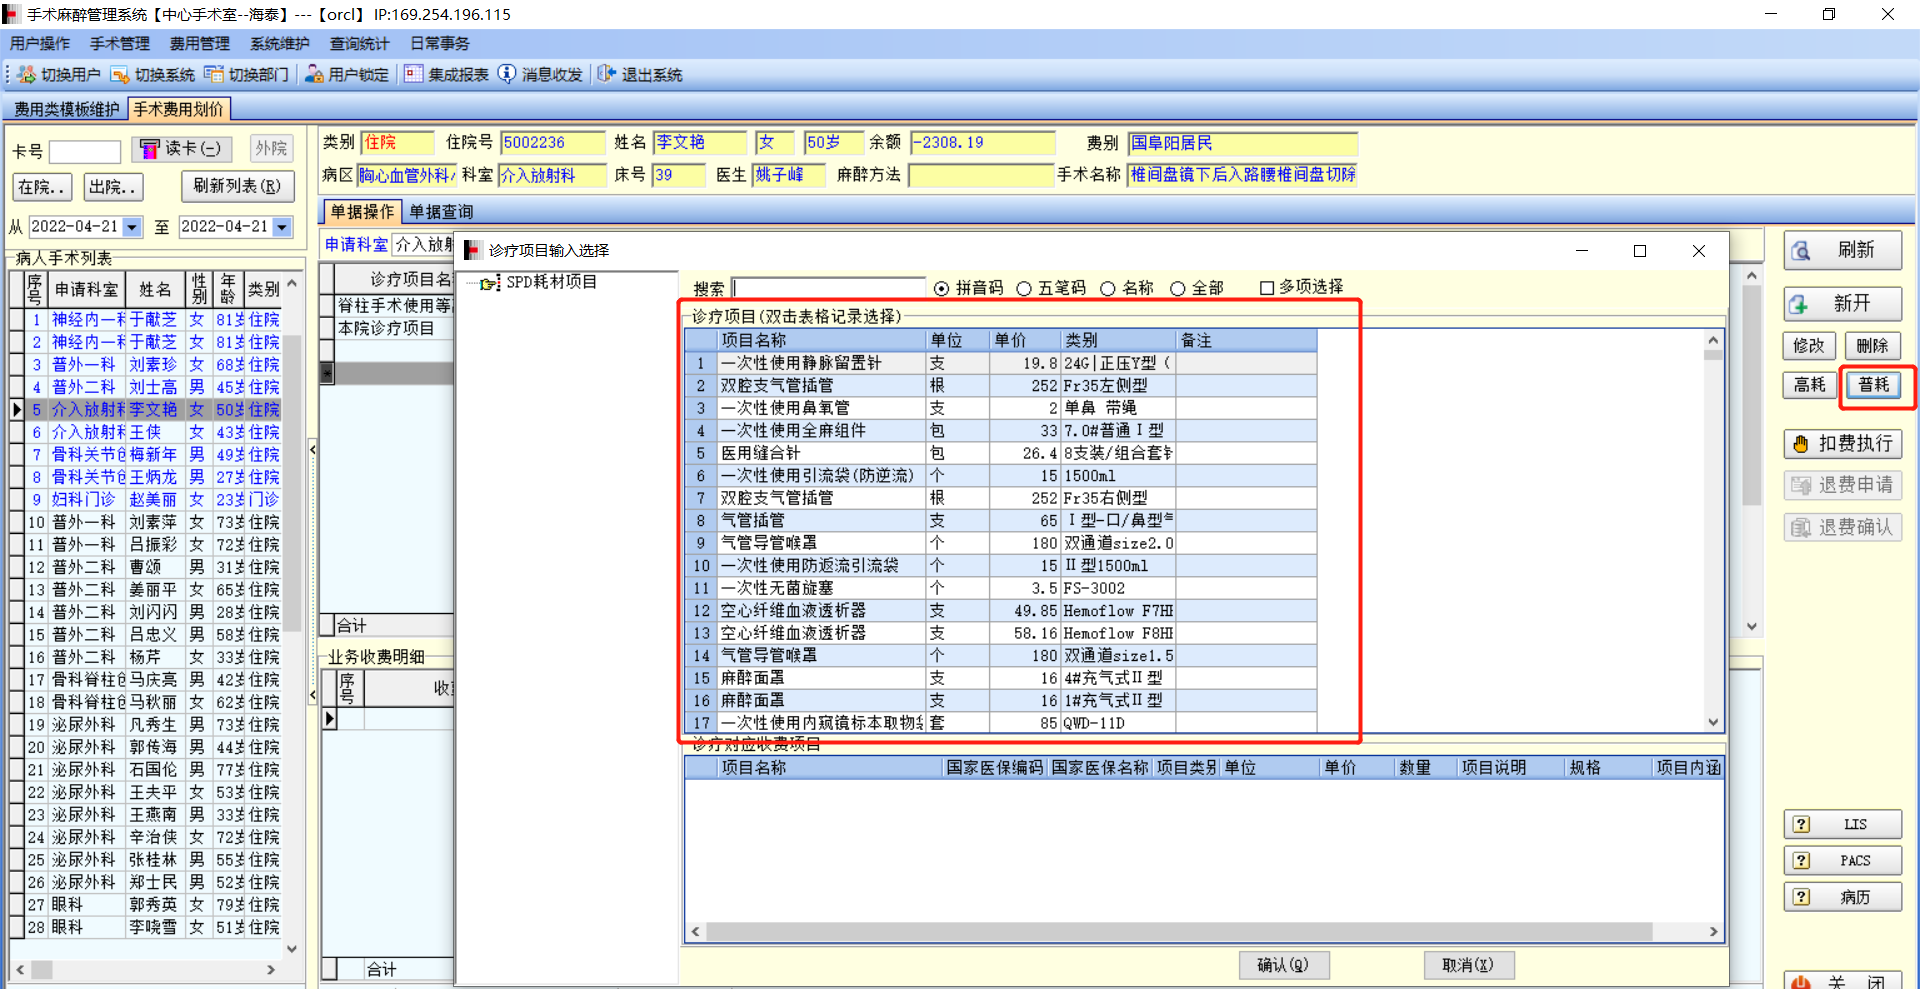Select the 五笔码 search radio button

[1024, 289]
